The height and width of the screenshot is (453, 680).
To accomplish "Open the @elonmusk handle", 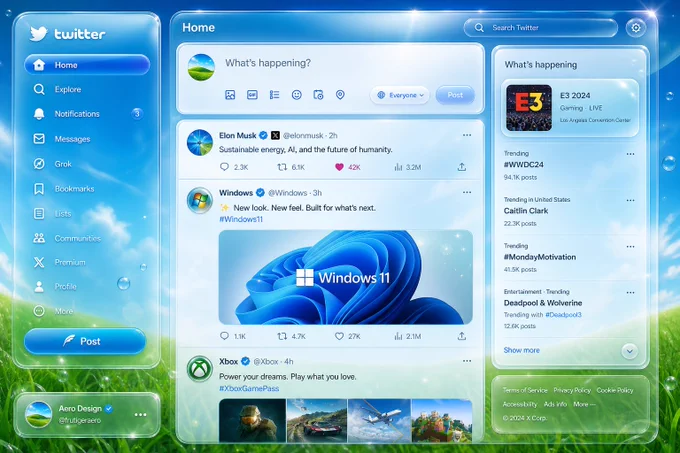I will [x=303, y=136].
